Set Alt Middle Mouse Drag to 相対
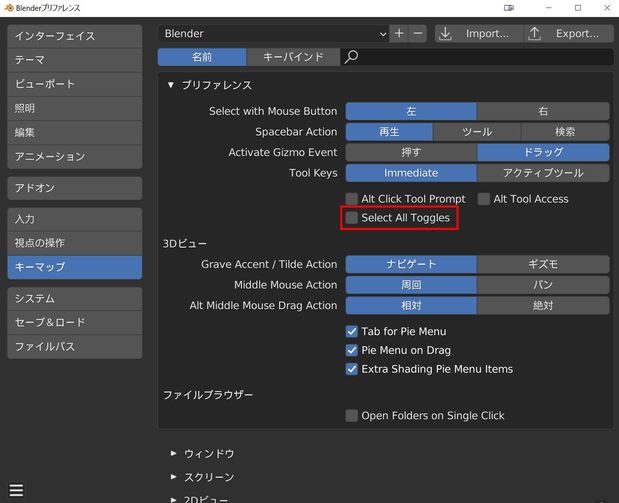Screen dimensions: 619x503 pyautogui.click(x=411, y=305)
